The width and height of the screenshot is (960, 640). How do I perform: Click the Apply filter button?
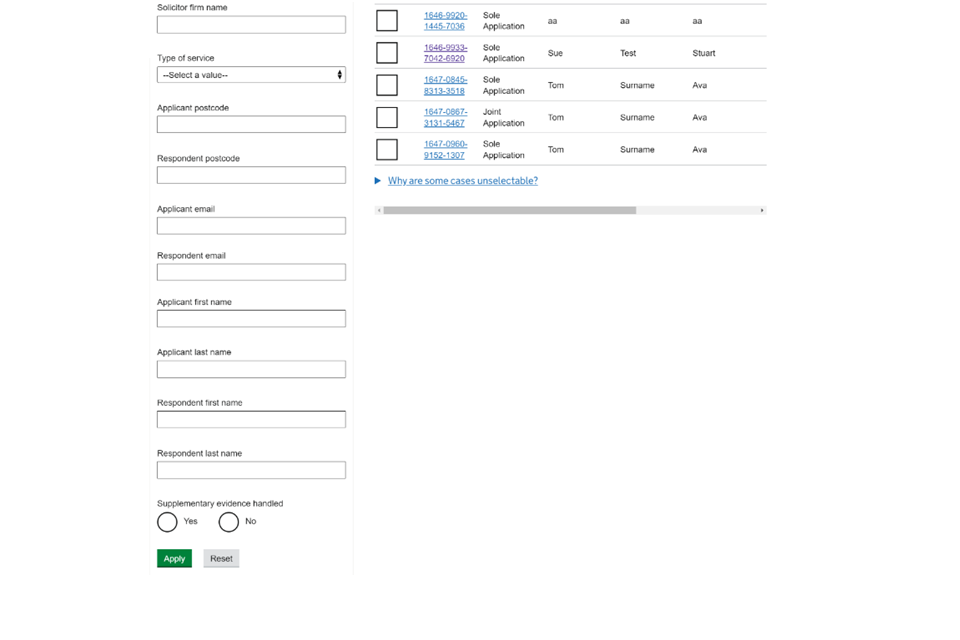coord(174,559)
